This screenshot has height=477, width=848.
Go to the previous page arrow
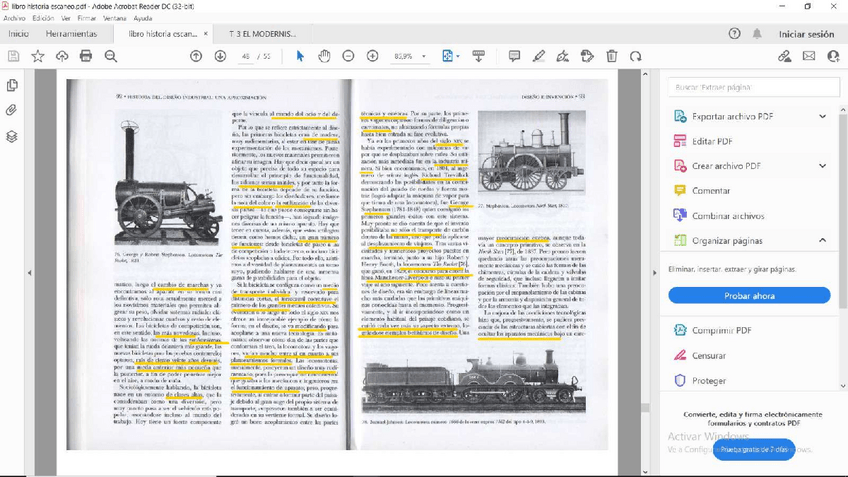196,56
